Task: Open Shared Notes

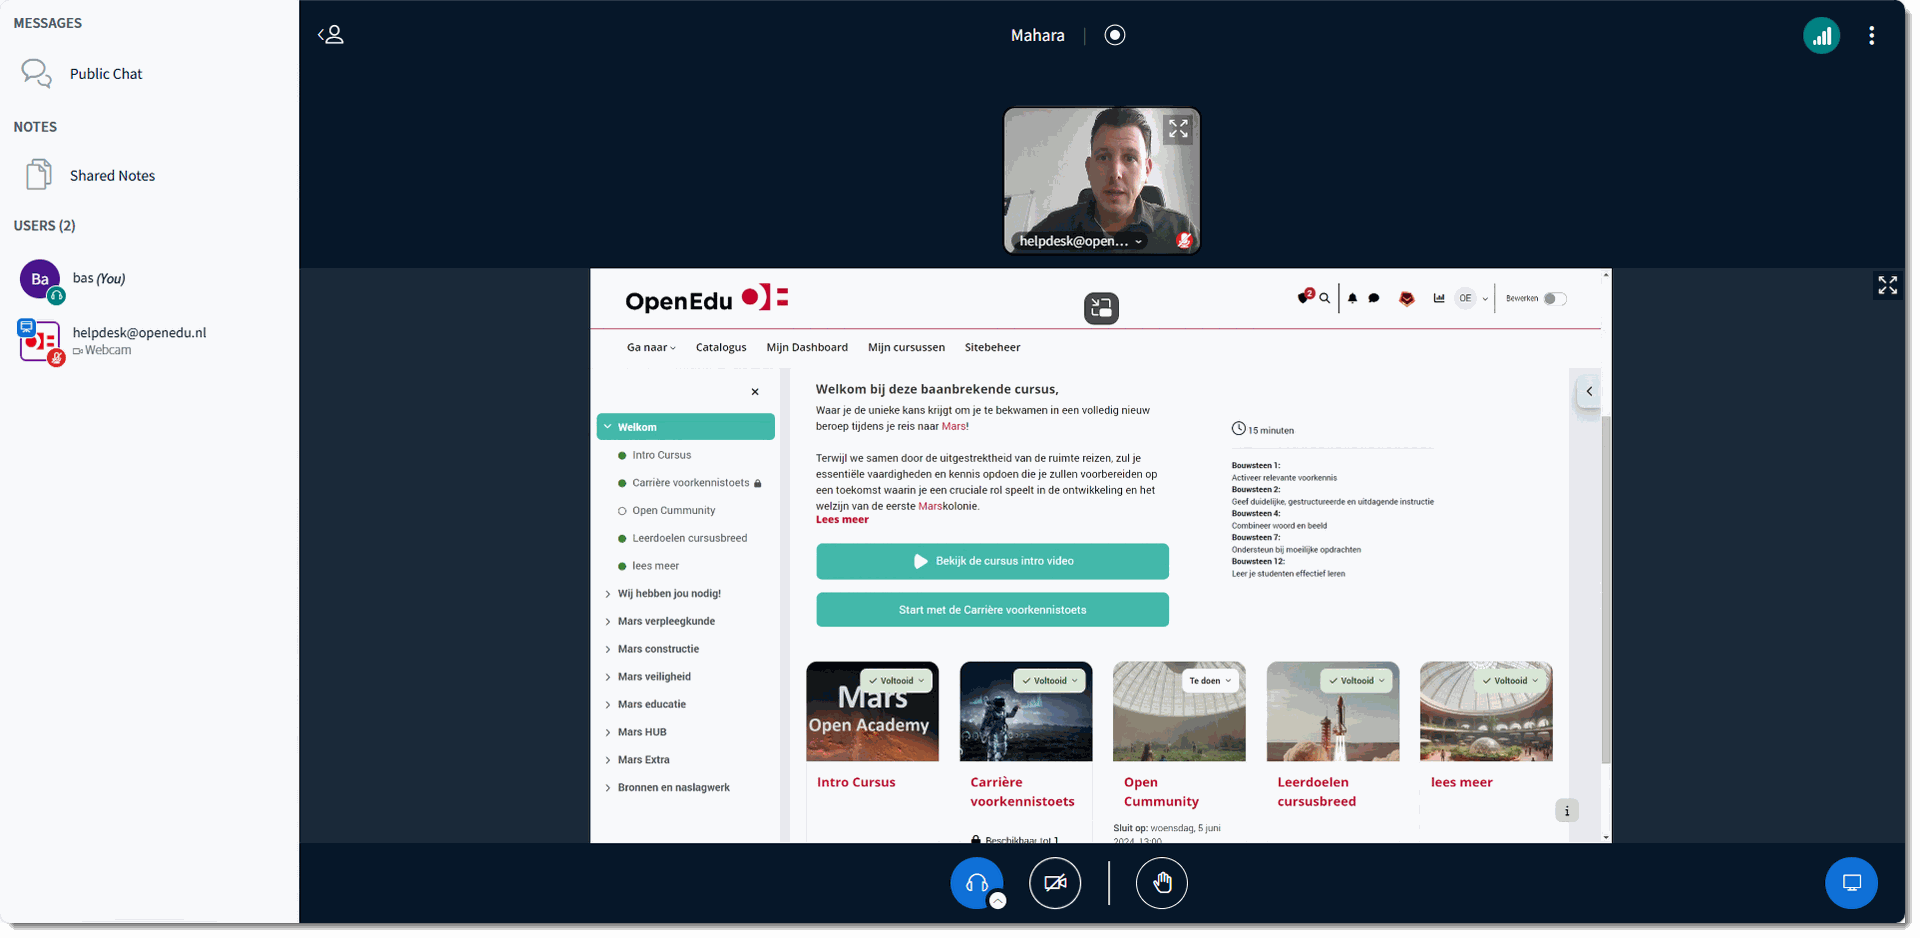Action: (x=111, y=176)
